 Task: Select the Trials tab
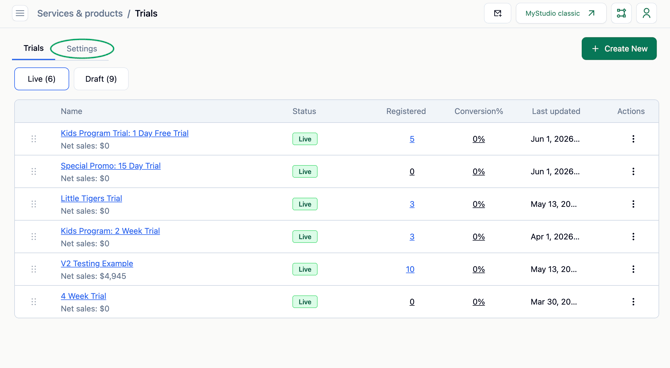pyautogui.click(x=33, y=48)
